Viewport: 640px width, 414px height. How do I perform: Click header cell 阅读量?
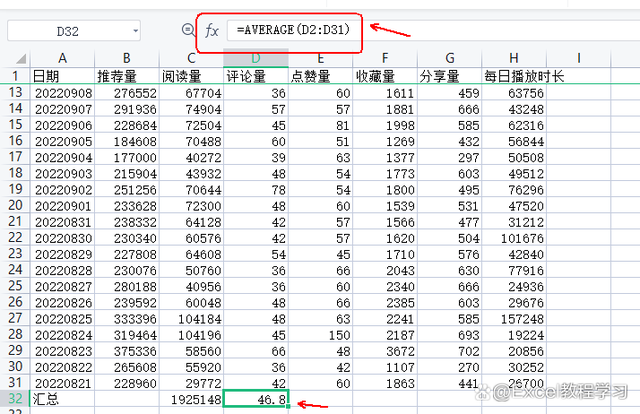[191, 76]
